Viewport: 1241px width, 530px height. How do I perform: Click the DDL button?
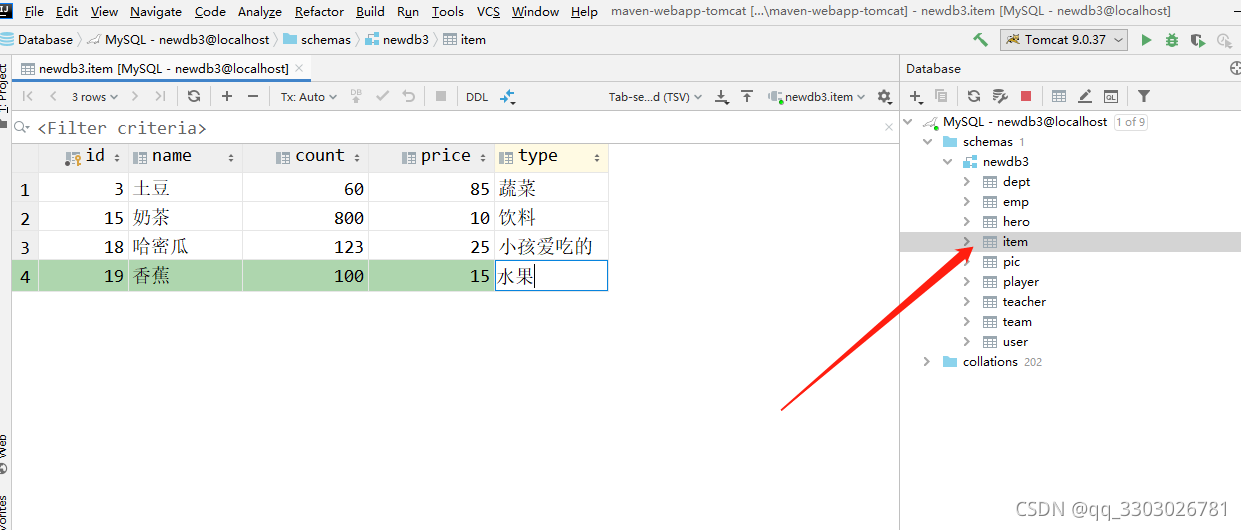pos(477,96)
